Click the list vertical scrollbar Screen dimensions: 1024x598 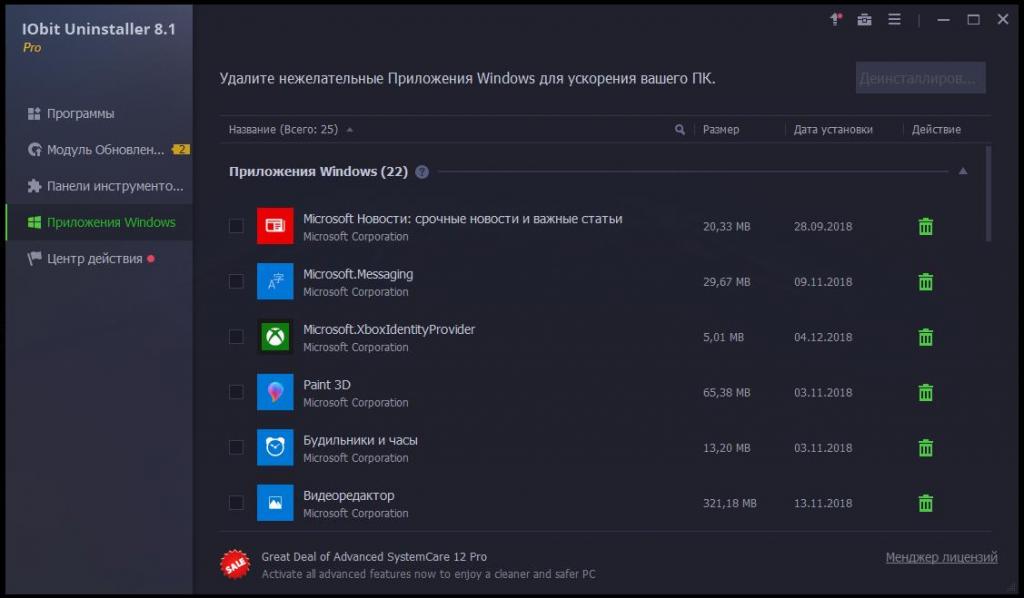click(x=988, y=194)
